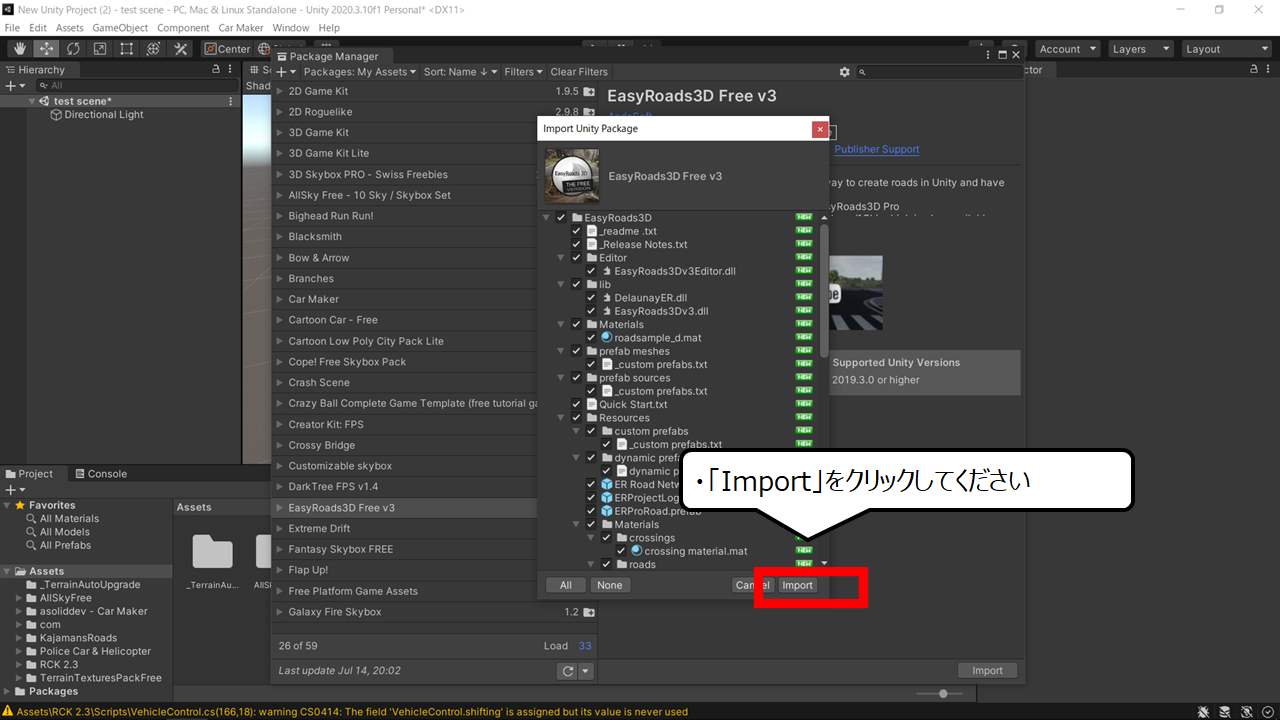Refresh the Package Manager list
Viewport: 1280px width, 720px height.
point(569,672)
